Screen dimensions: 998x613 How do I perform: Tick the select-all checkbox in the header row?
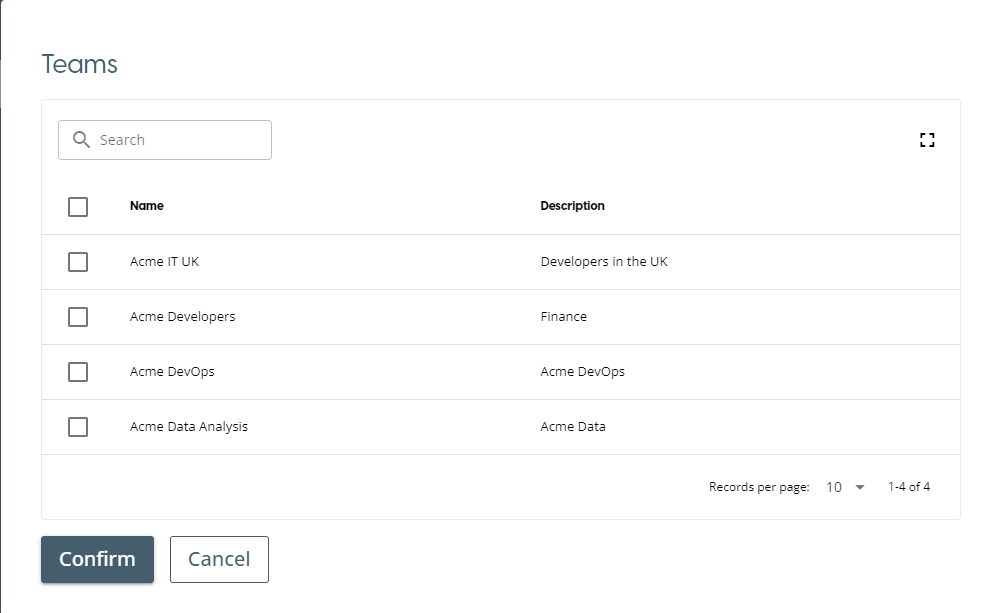point(78,207)
